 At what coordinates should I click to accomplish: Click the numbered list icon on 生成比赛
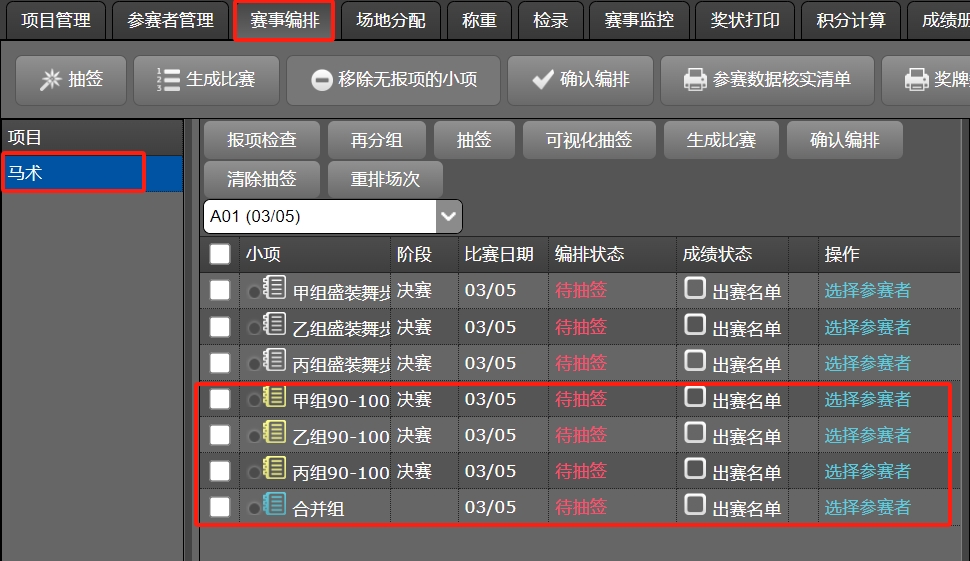pyautogui.click(x=168, y=80)
